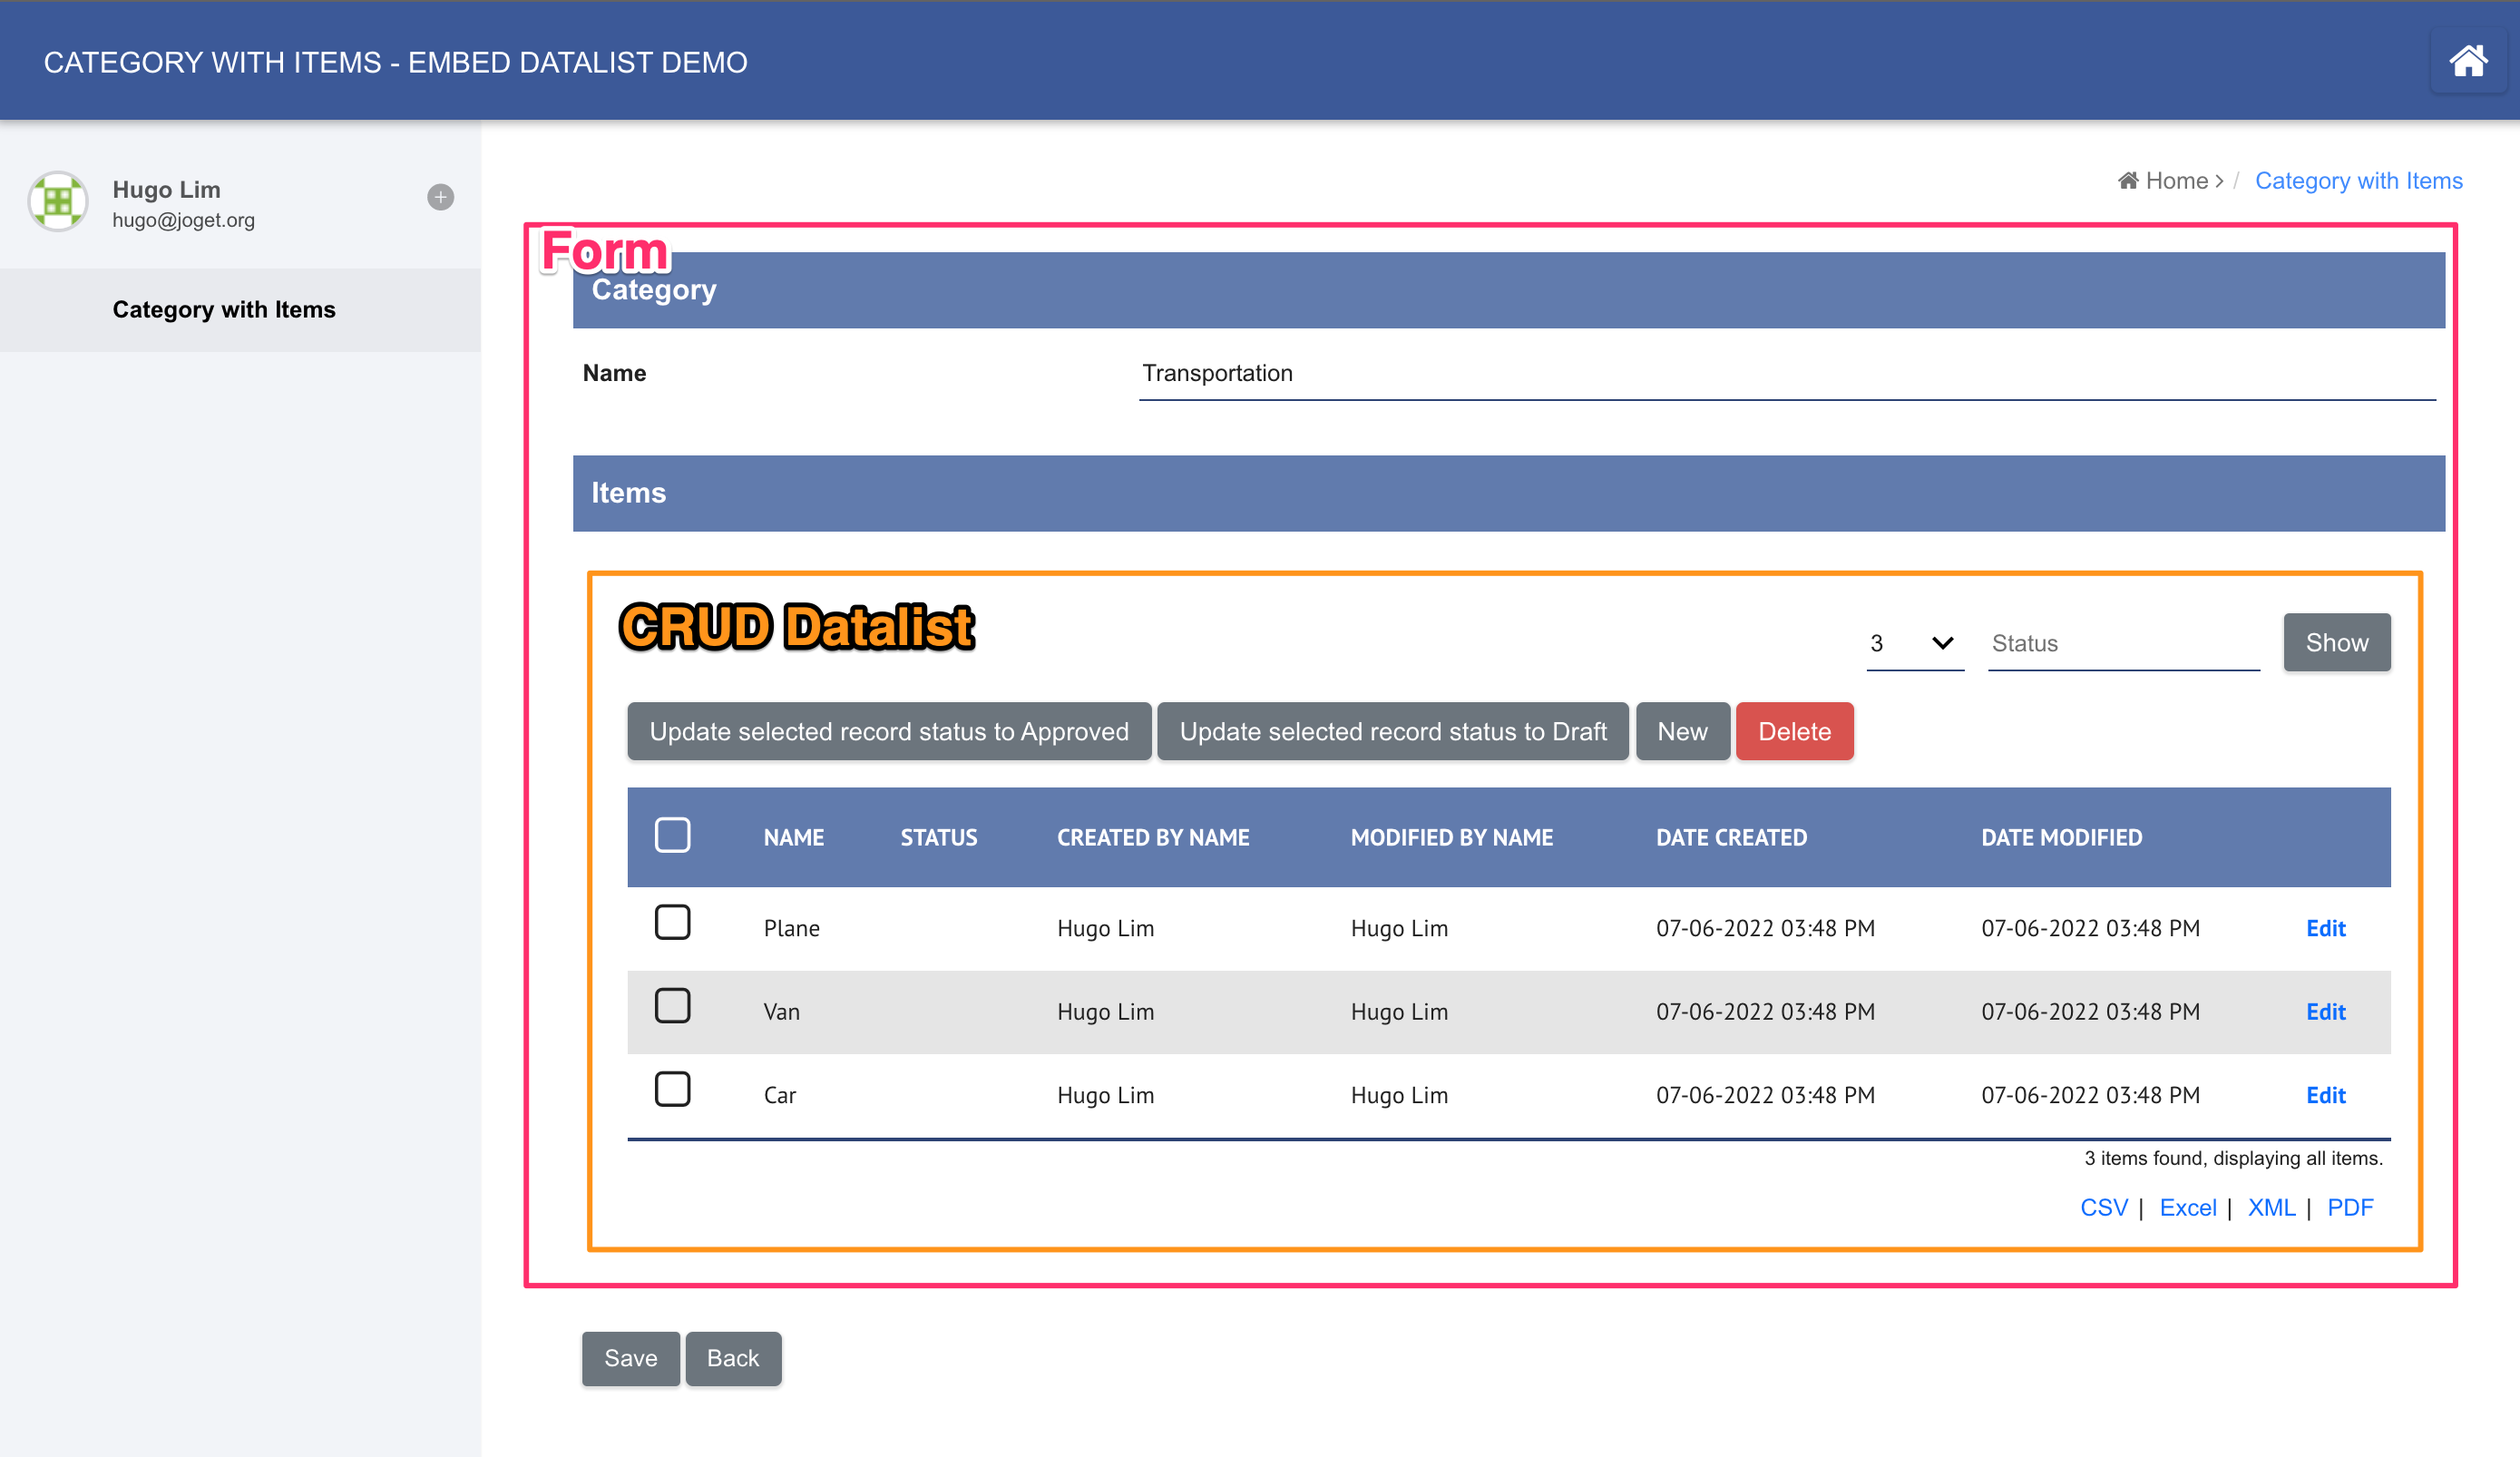Tick the checkbox for Car
Screen dimensions: 2520x1457
672,1089
